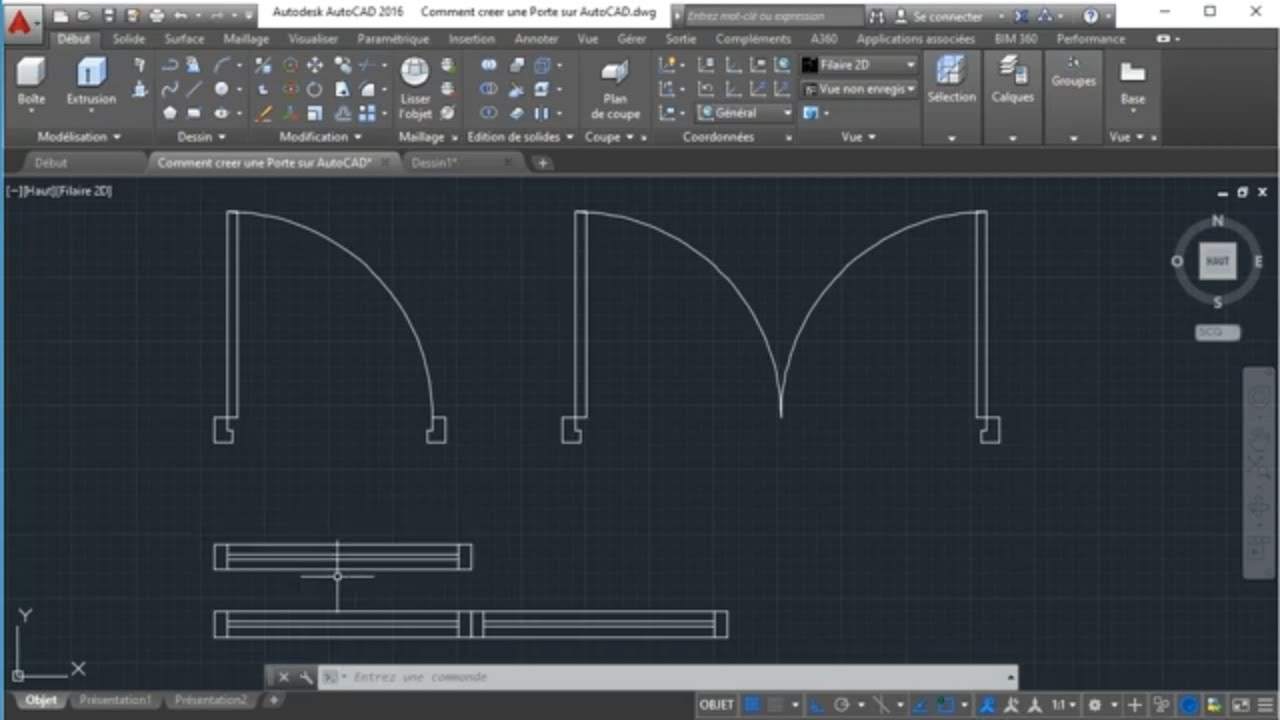Switch to the Présentation2 layout tab

point(210,700)
